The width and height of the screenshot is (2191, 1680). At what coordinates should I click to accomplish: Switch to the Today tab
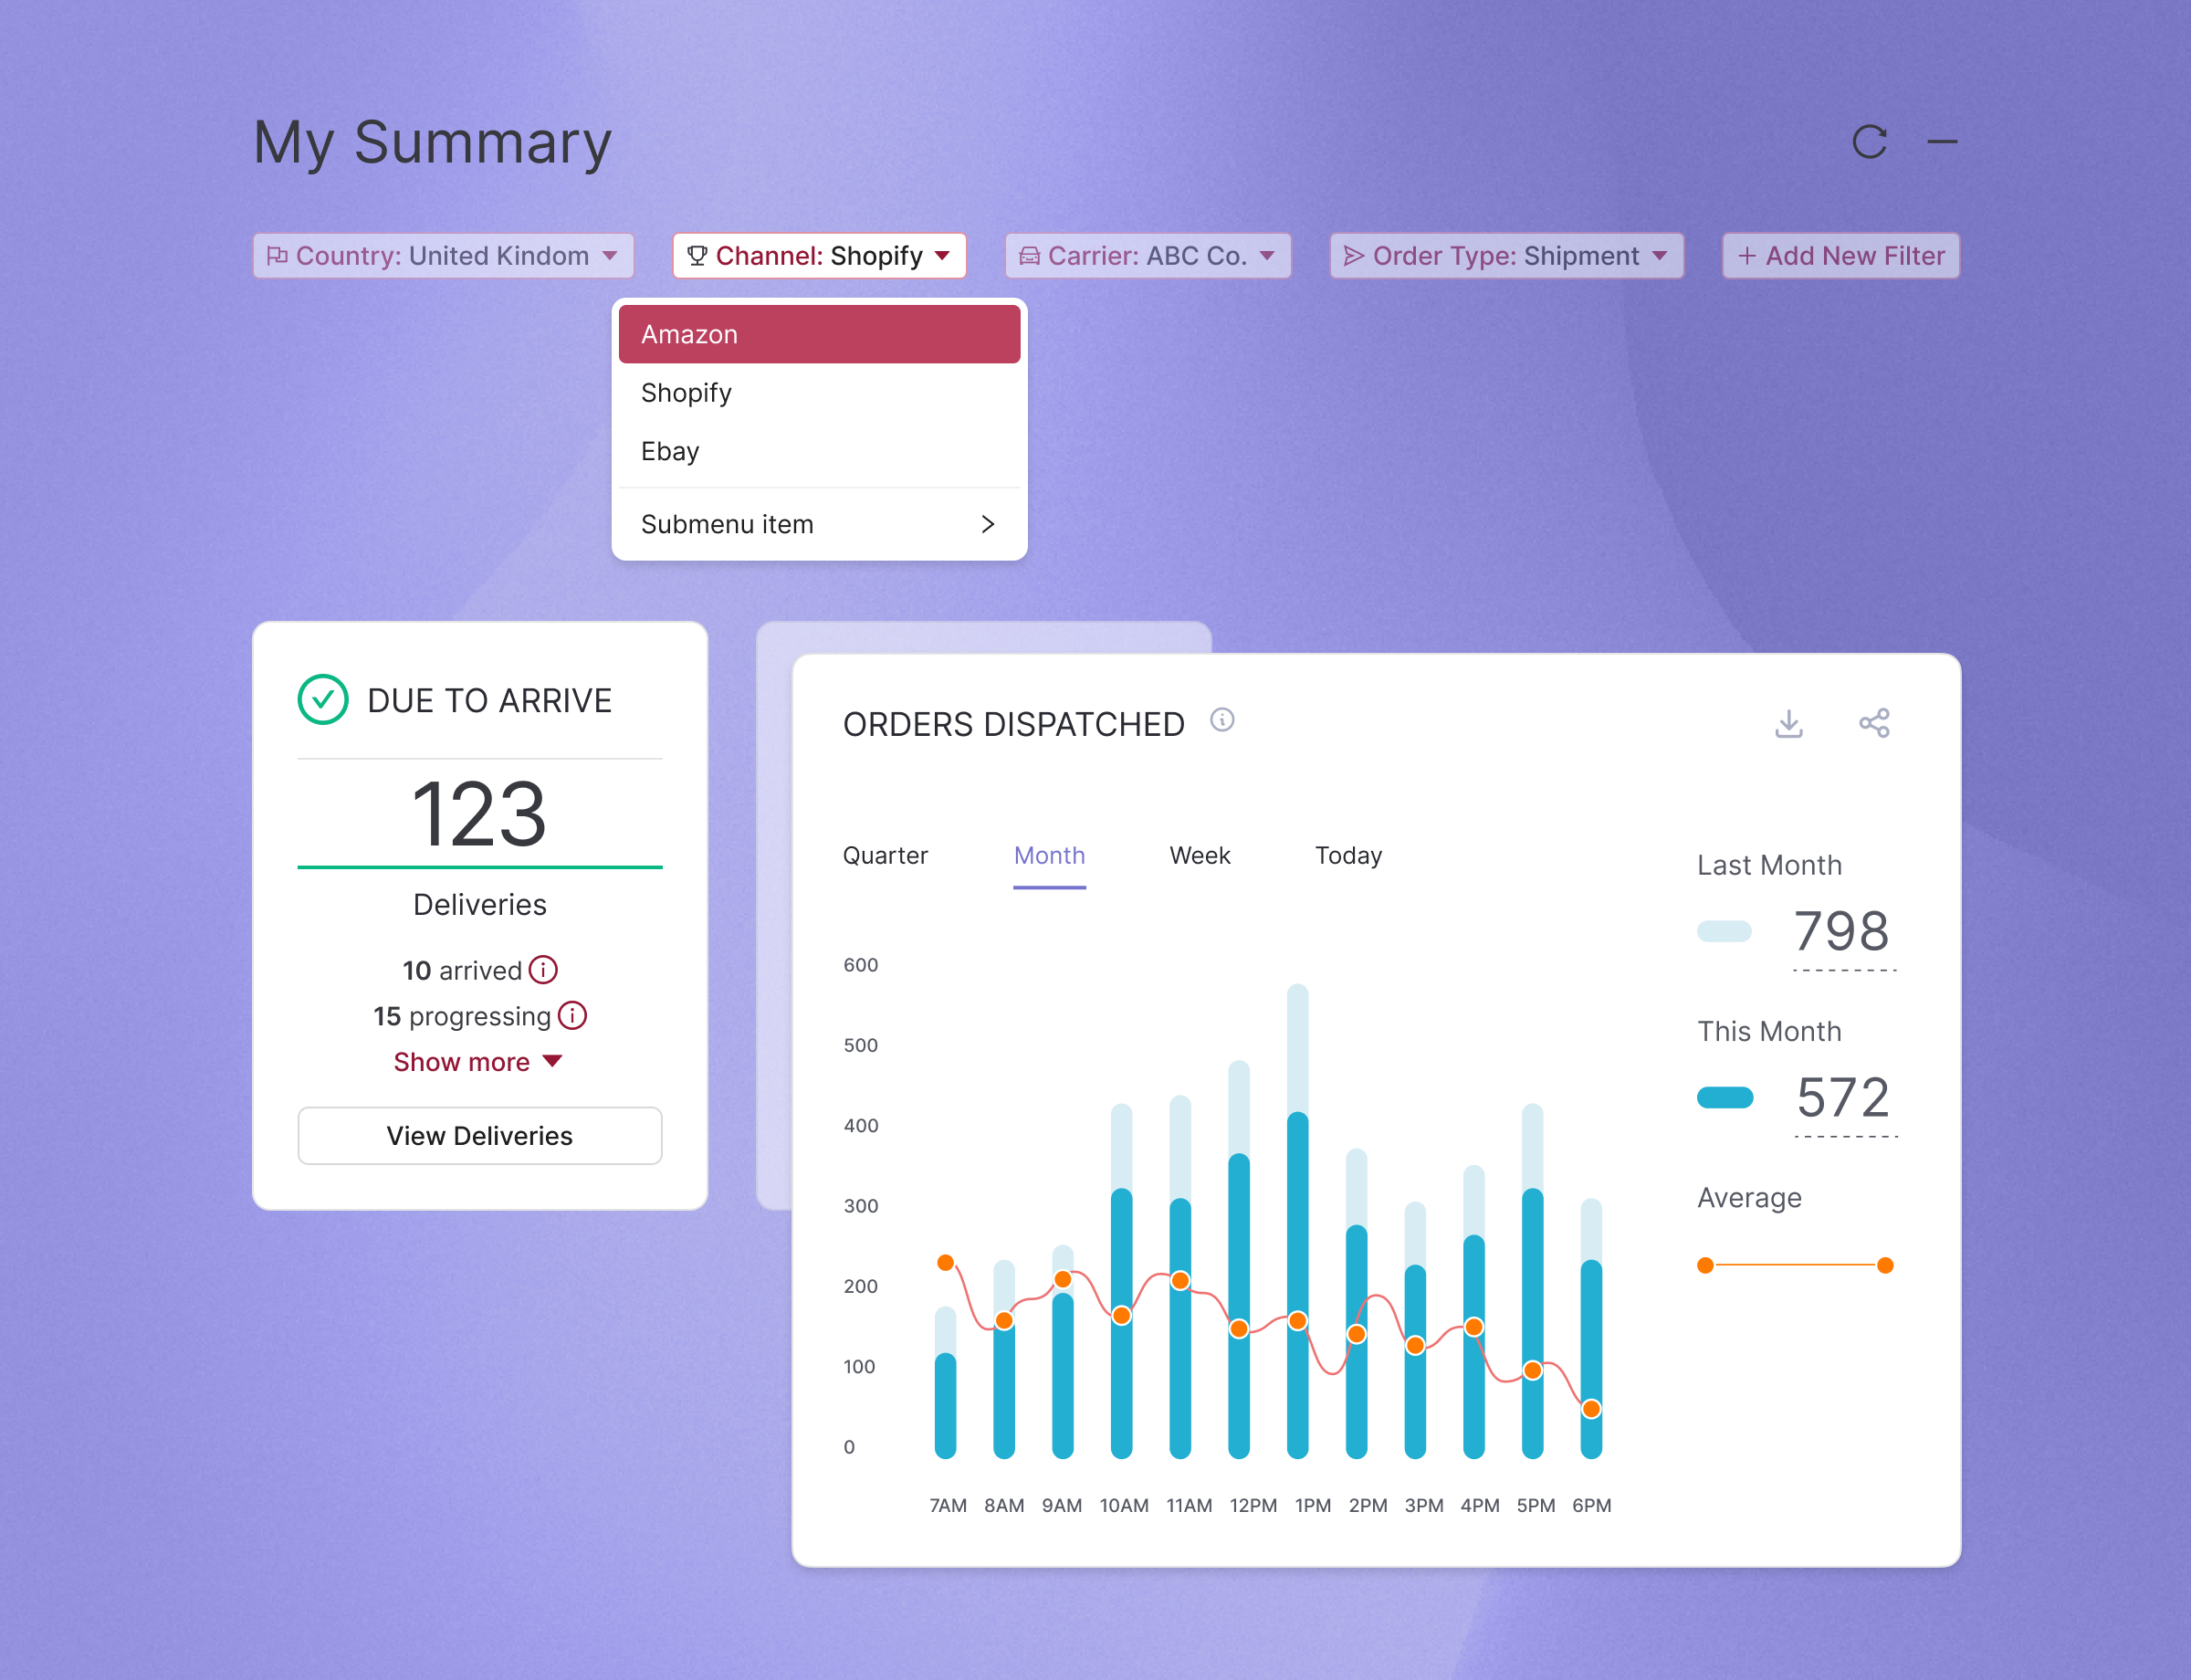tap(1348, 856)
